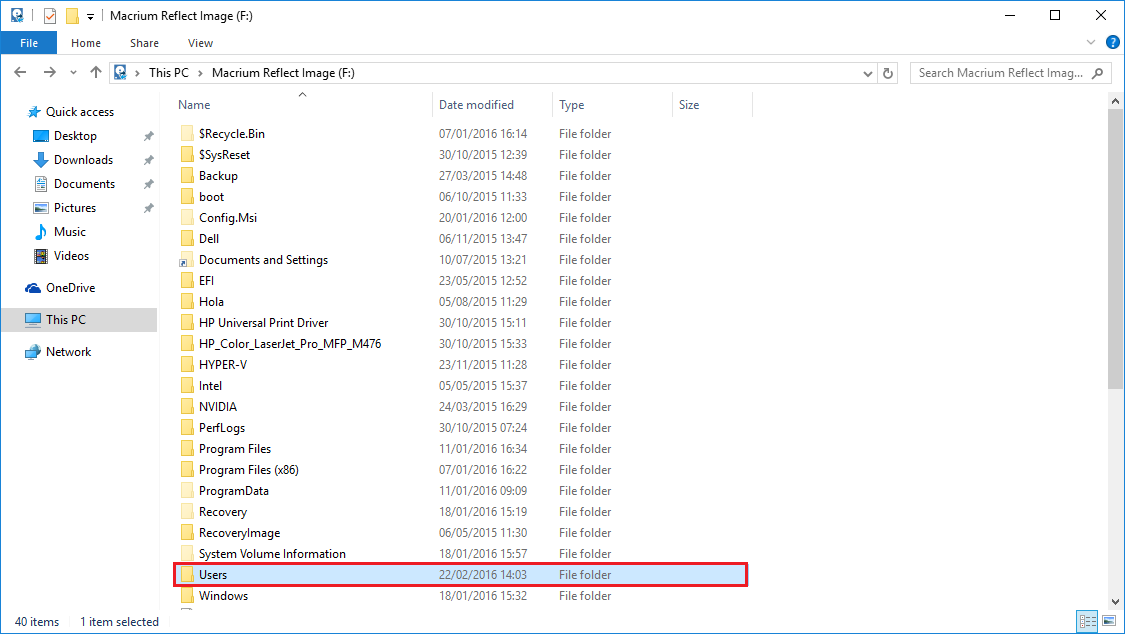Click the search magnifier icon
1125x634 pixels.
pos(1097,72)
